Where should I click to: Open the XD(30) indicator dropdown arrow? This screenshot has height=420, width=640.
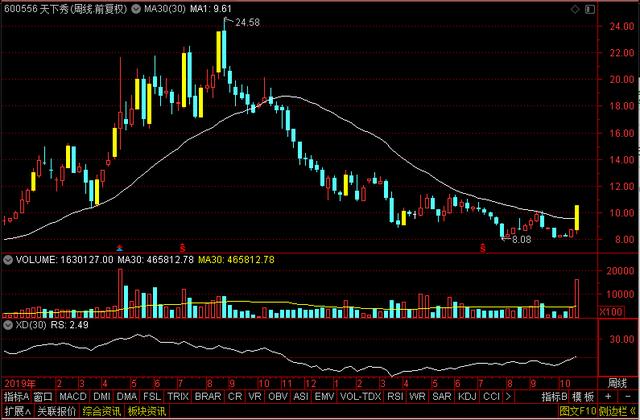click(x=8, y=325)
